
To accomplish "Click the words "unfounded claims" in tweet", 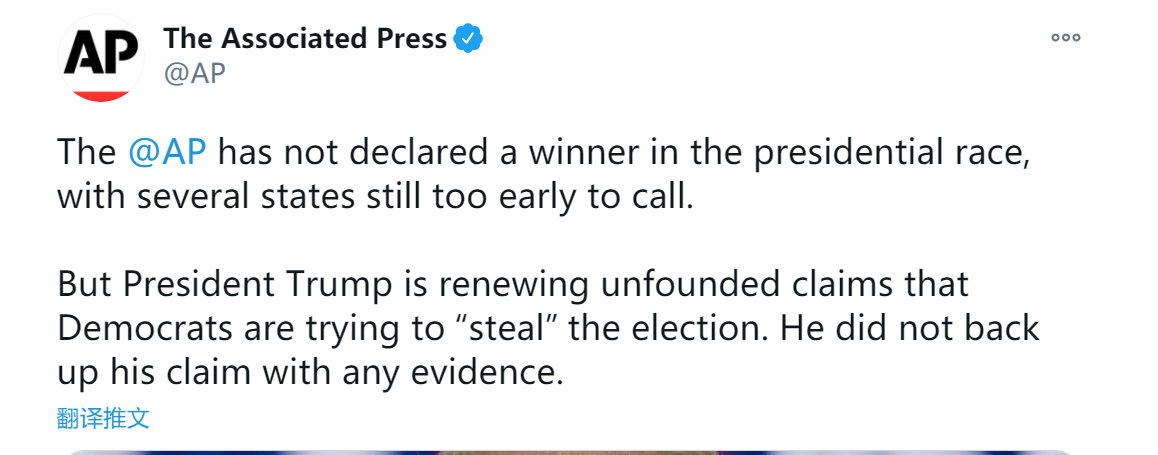I will (727, 284).
